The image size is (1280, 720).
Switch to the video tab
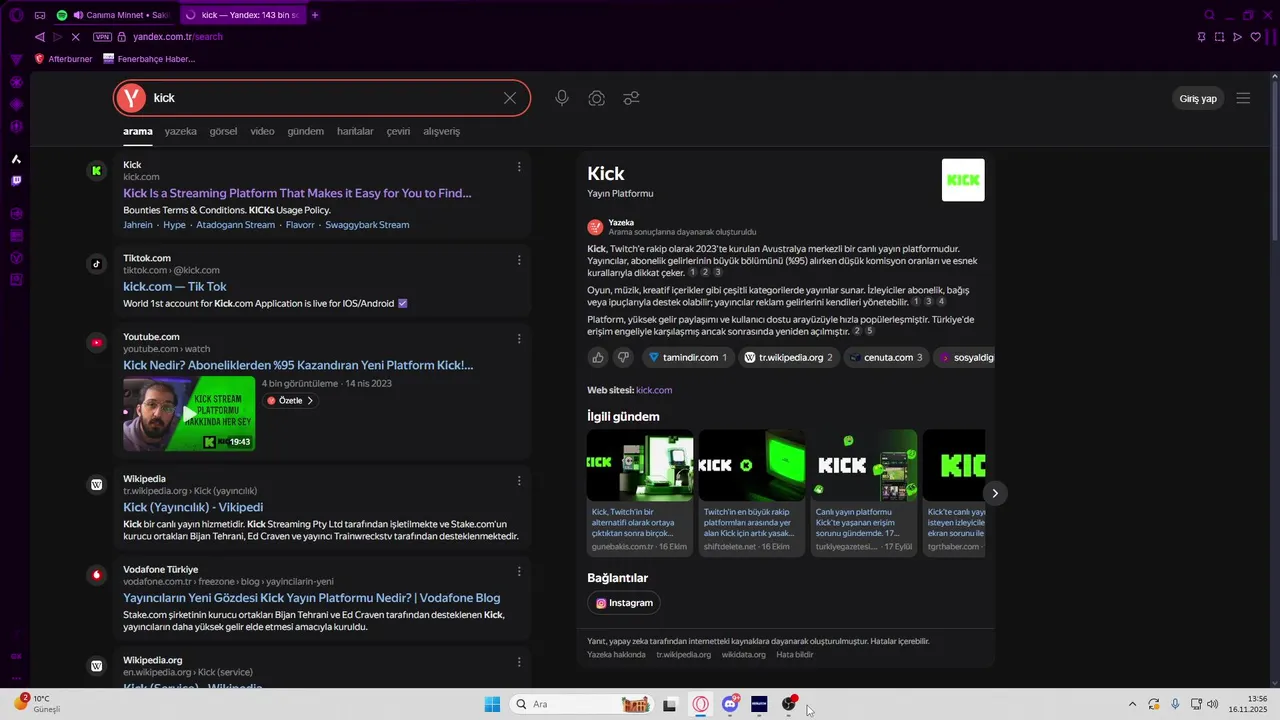click(x=262, y=131)
